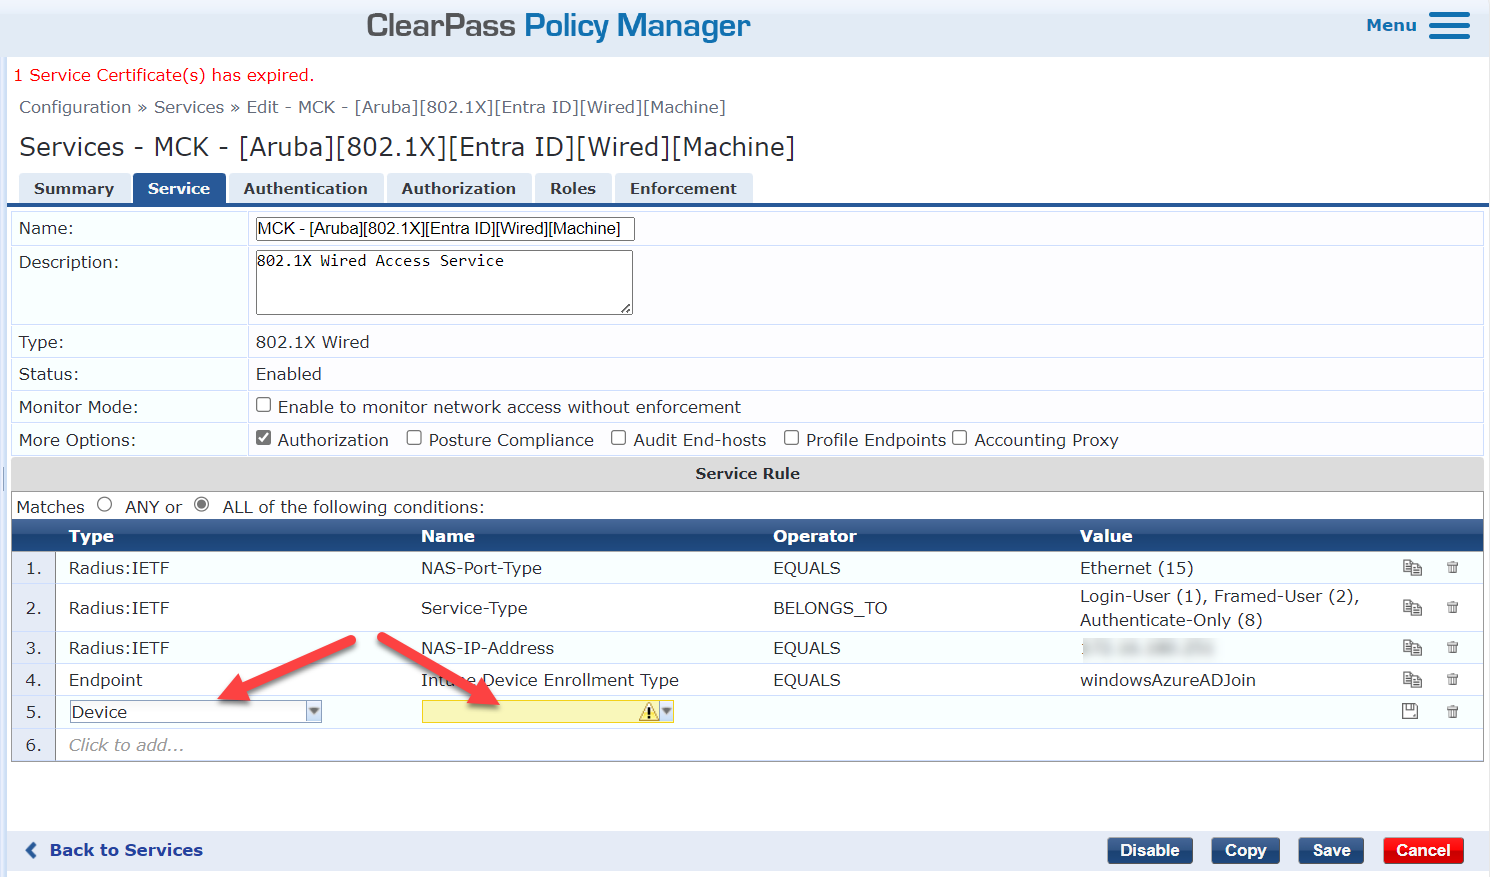This screenshot has height=877, width=1490.
Task: Click the 'NAS-IP-Address' name cell
Action: [487, 648]
